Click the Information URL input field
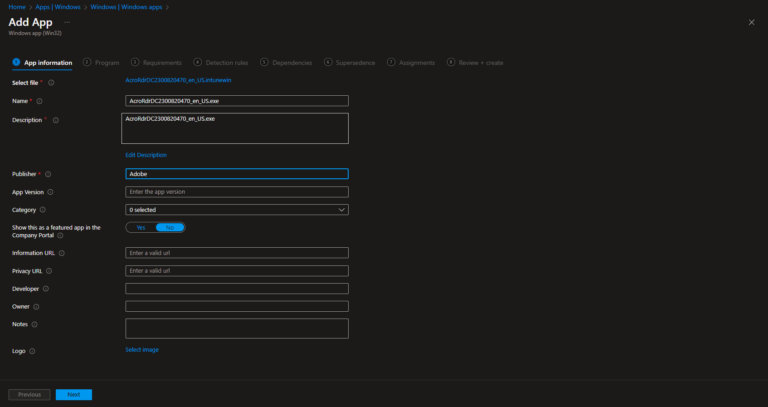 pyautogui.click(x=237, y=253)
